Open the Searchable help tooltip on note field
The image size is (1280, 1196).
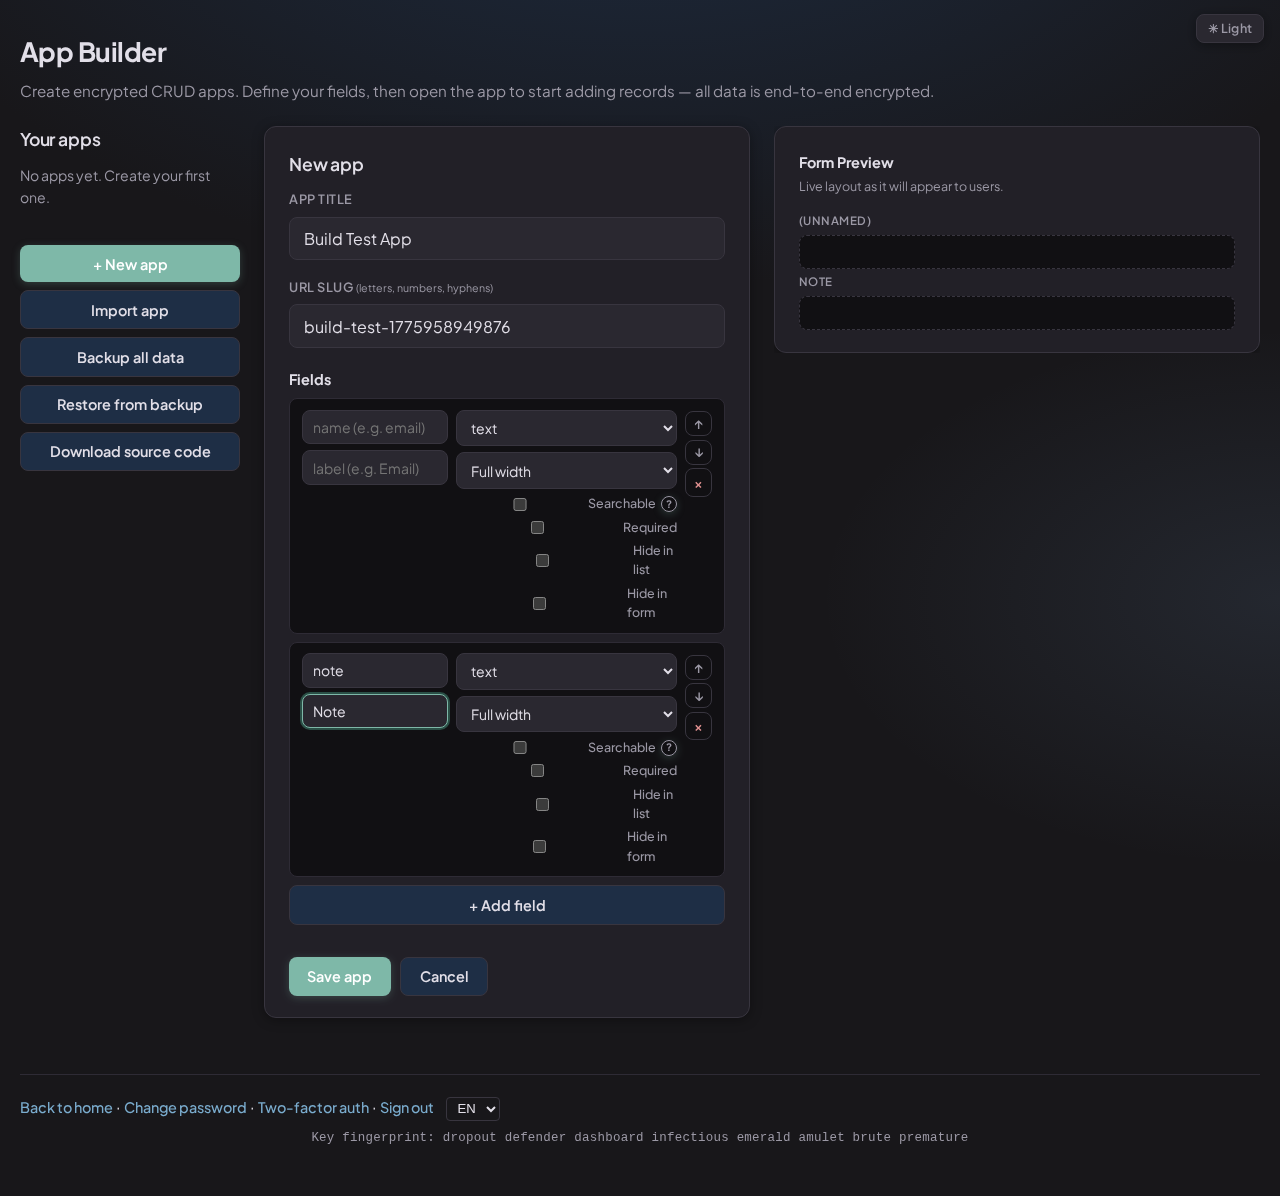[x=668, y=747]
